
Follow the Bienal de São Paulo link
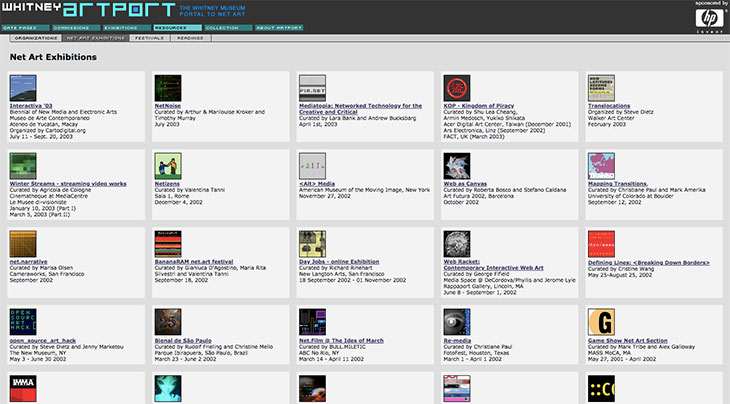tap(183, 341)
